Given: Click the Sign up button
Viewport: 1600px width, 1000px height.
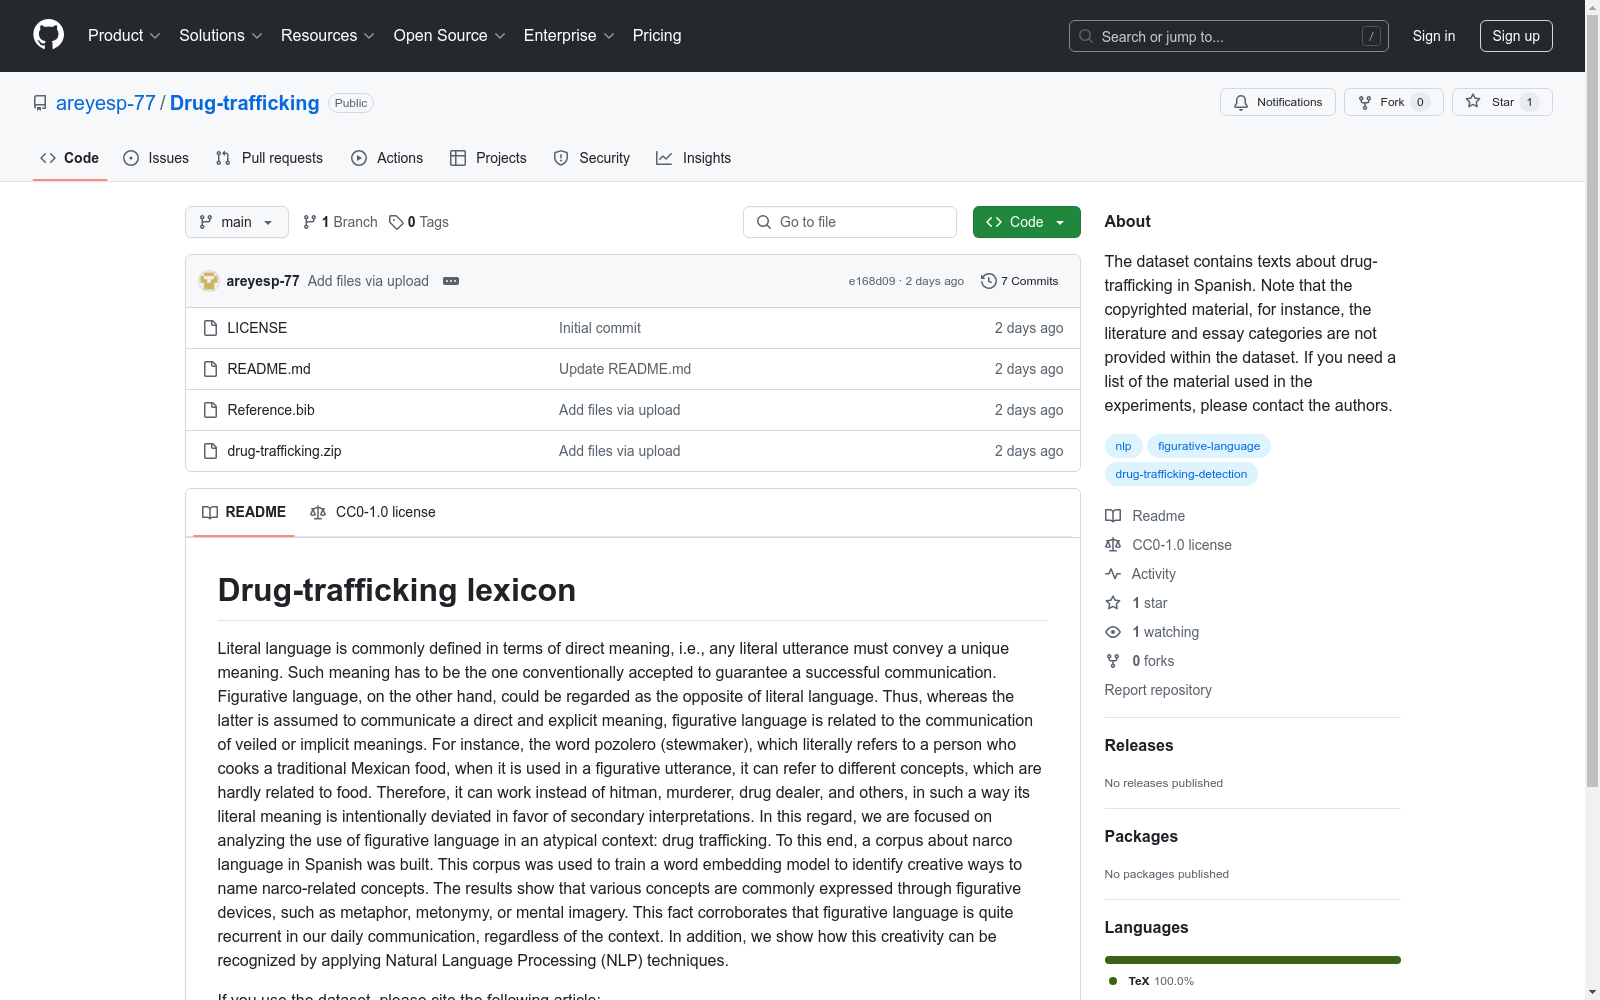Looking at the screenshot, I should [x=1516, y=36].
